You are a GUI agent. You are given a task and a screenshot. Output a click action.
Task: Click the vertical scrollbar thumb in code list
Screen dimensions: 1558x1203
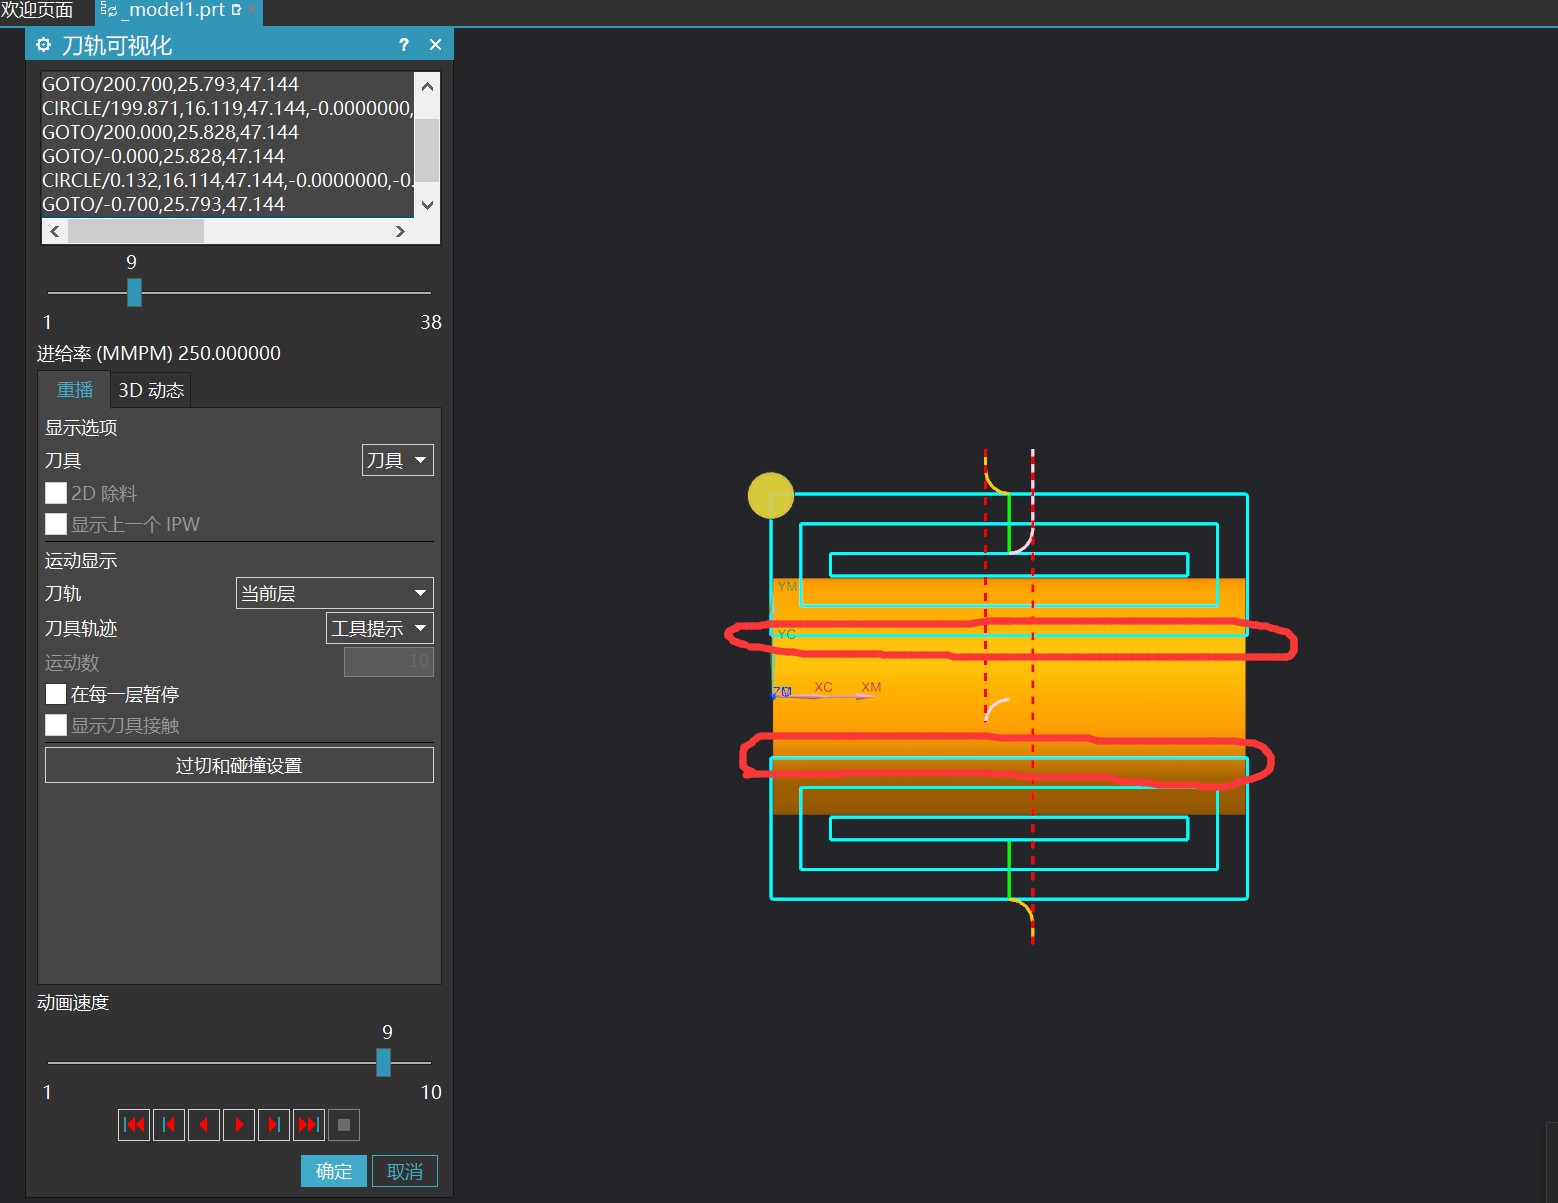(x=427, y=150)
